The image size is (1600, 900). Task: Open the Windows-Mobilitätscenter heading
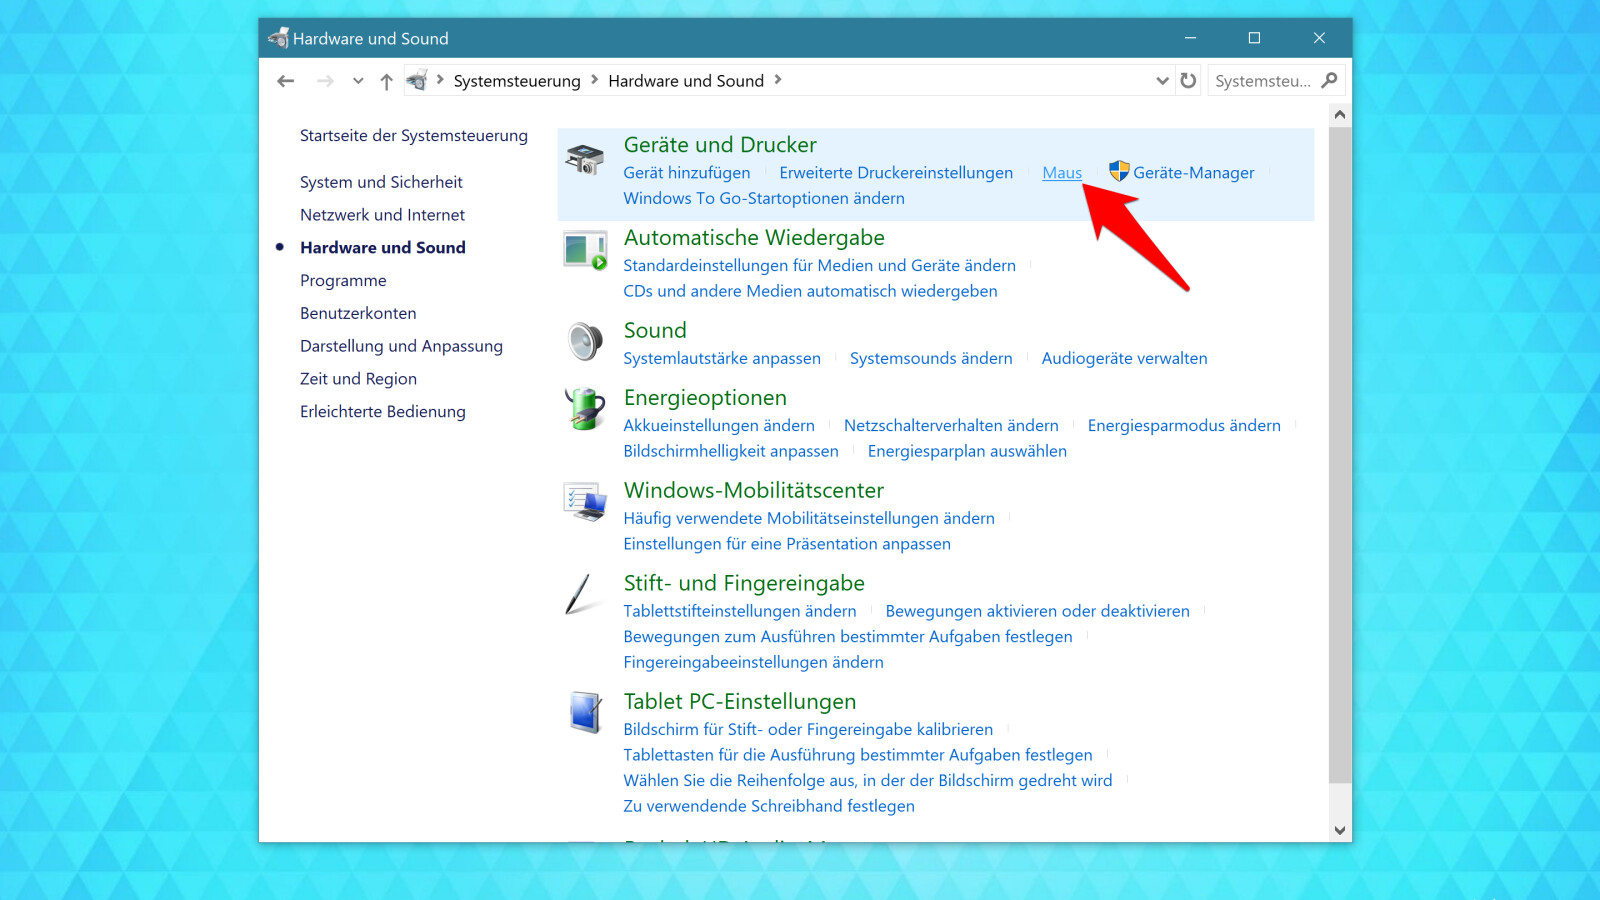click(754, 491)
